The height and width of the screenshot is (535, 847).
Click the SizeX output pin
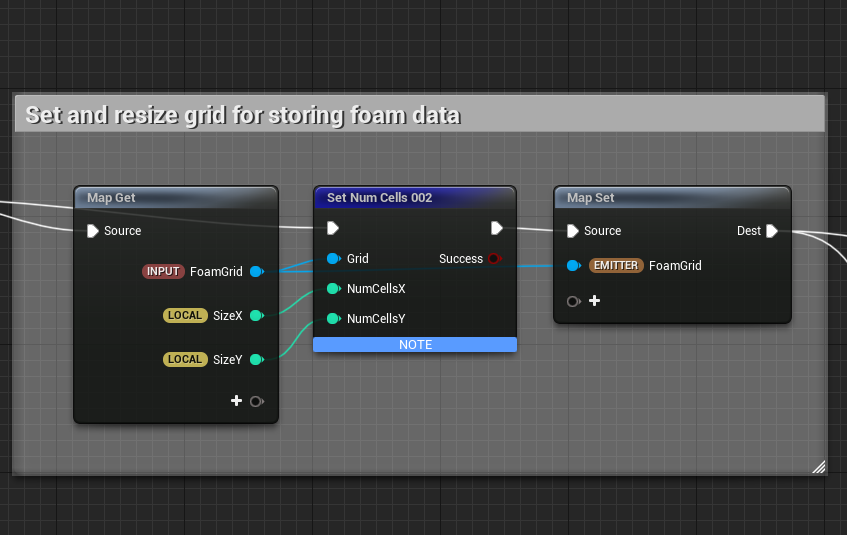256,315
